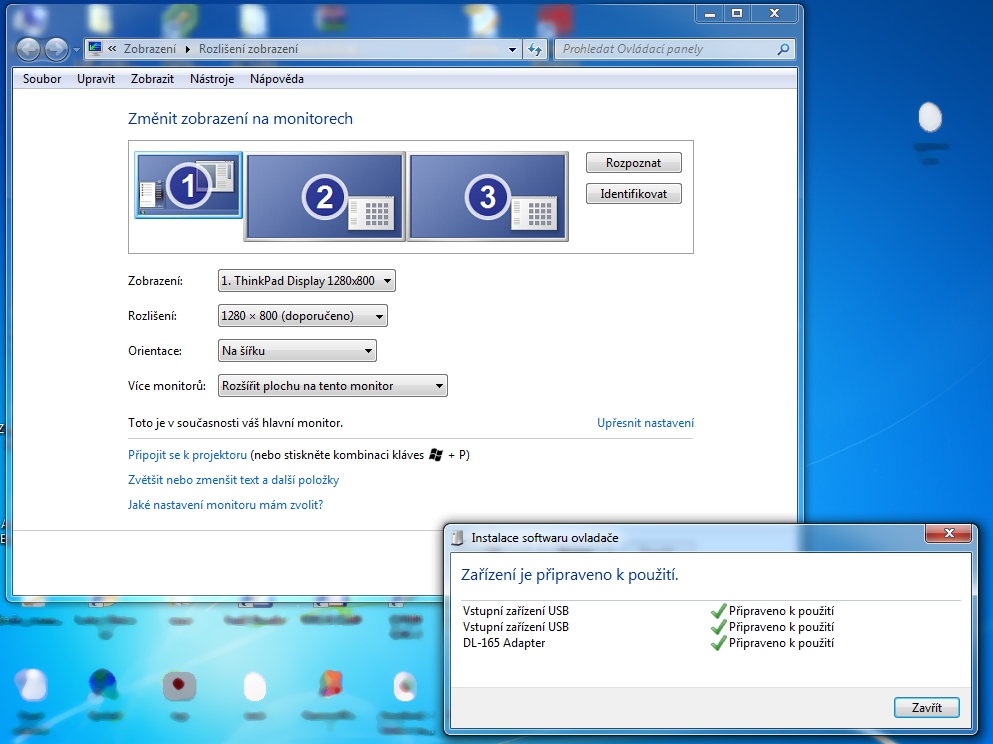Image resolution: width=993 pixels, height=744 pixels.
Task: Click the Identifikovat button
Action: [633, 194]
